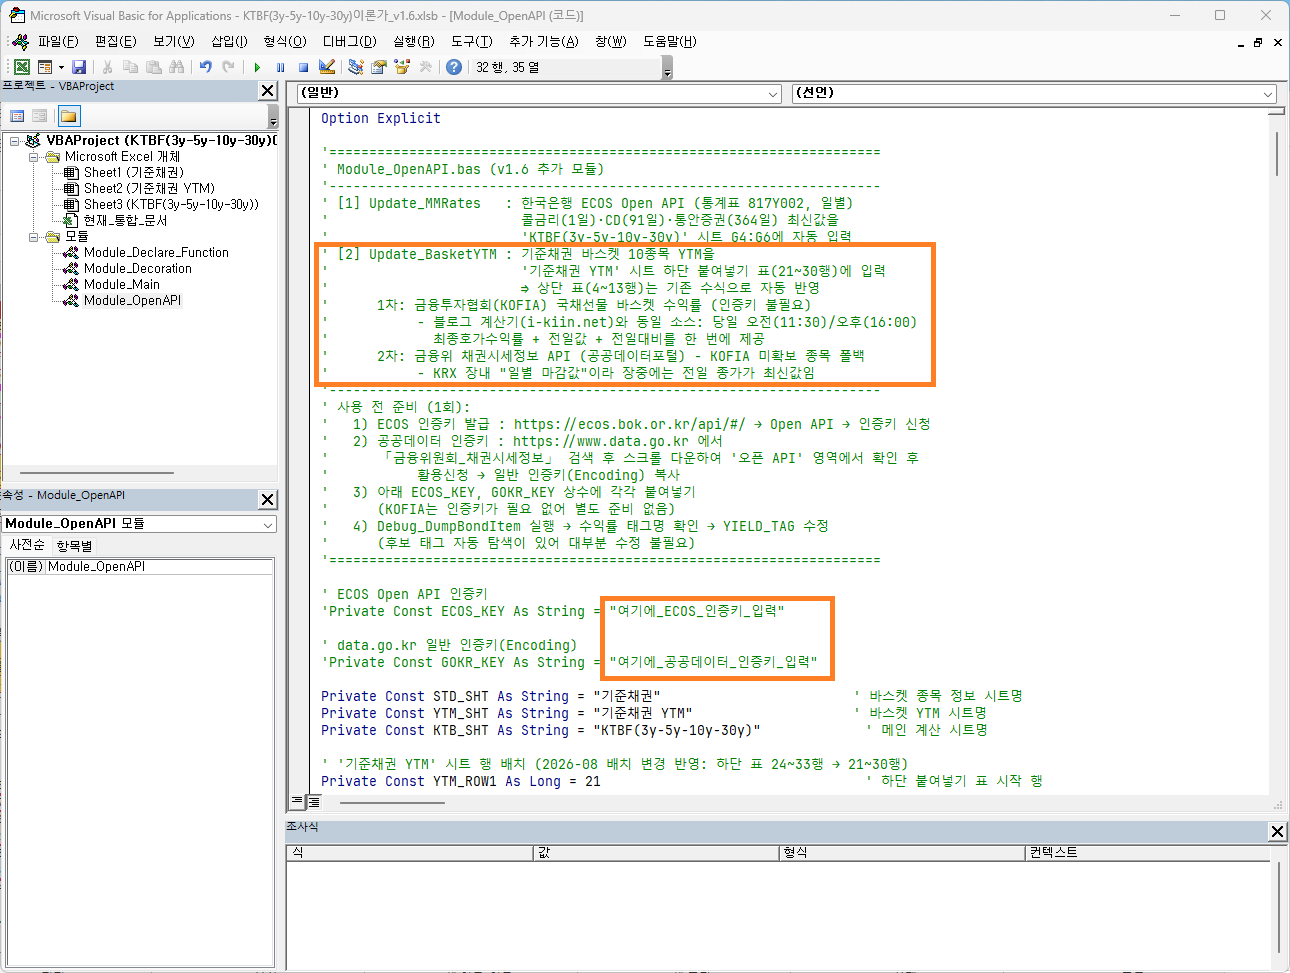The image size is (1290, 973).
Task: Click the Option Explicit line in code
Action: pos(381,118)
